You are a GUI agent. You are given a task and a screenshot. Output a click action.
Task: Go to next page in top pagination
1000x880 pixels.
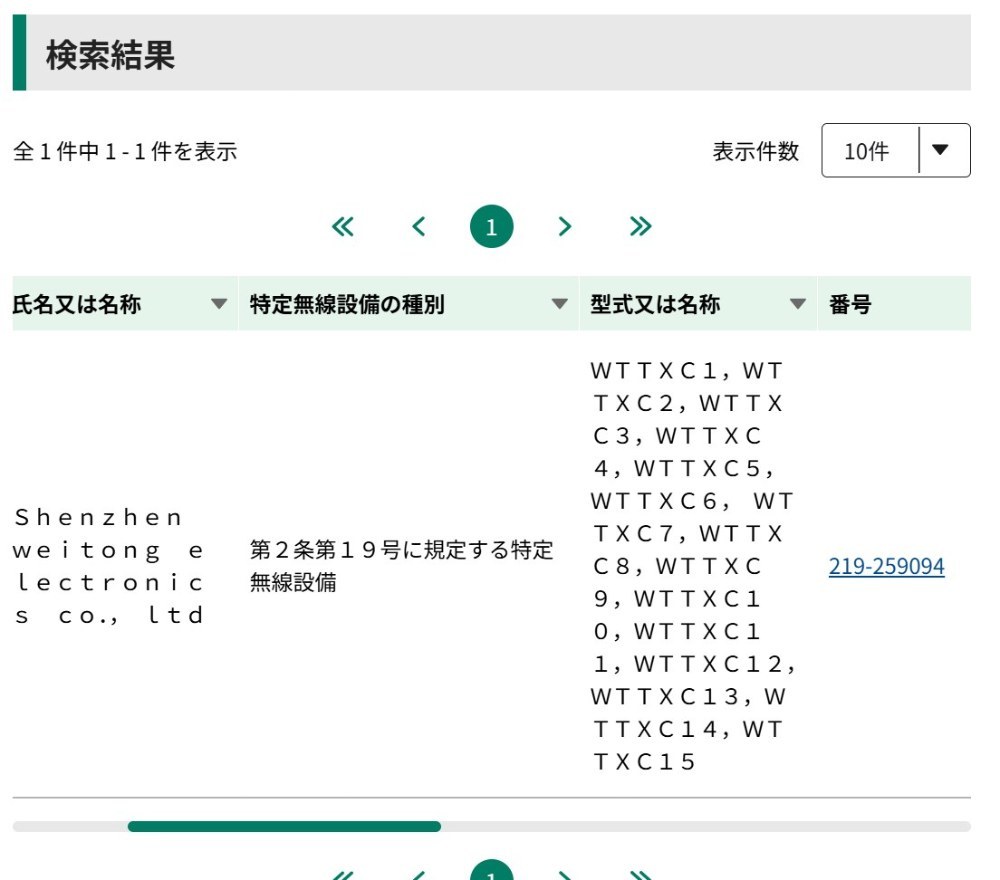[x=564, y=226]
